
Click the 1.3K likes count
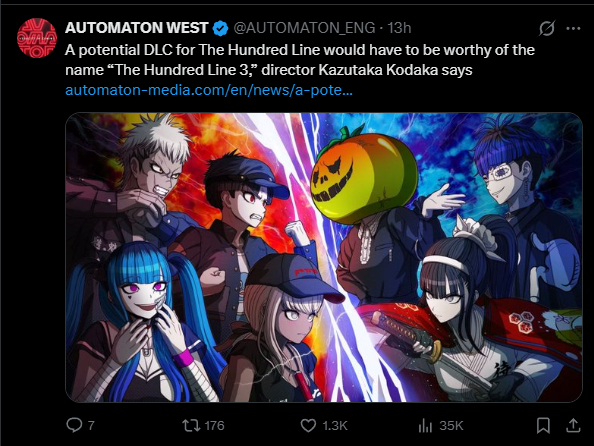335,426
